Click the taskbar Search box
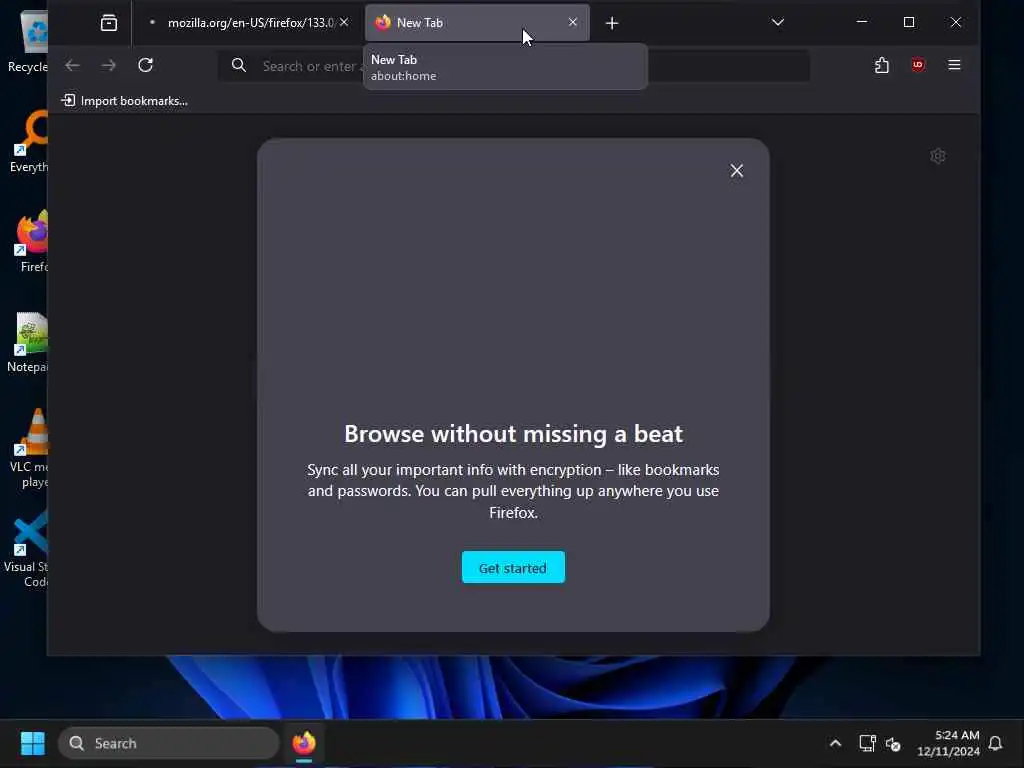This screenshot has width=1024, height=768. tap(168, 743)
